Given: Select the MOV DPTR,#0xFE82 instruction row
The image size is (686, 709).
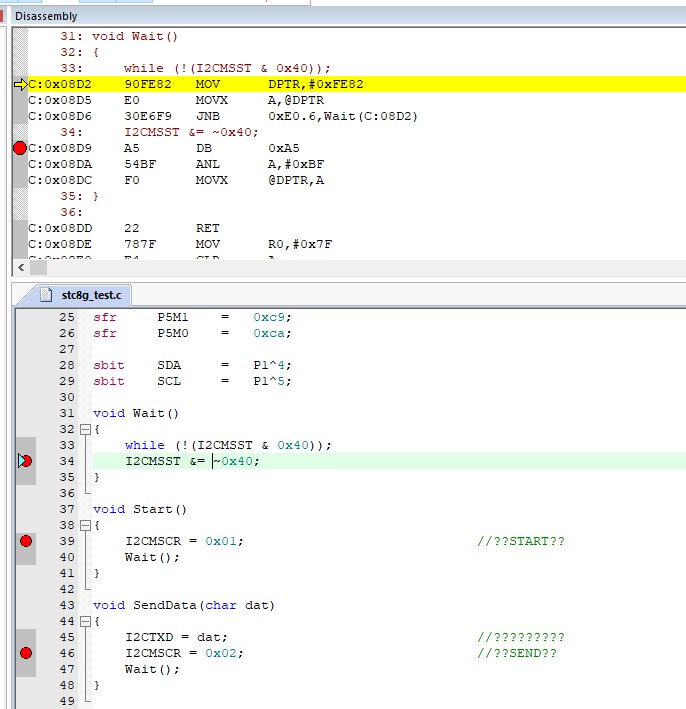Looking at the screenshot, I should [x=357, y=84].
